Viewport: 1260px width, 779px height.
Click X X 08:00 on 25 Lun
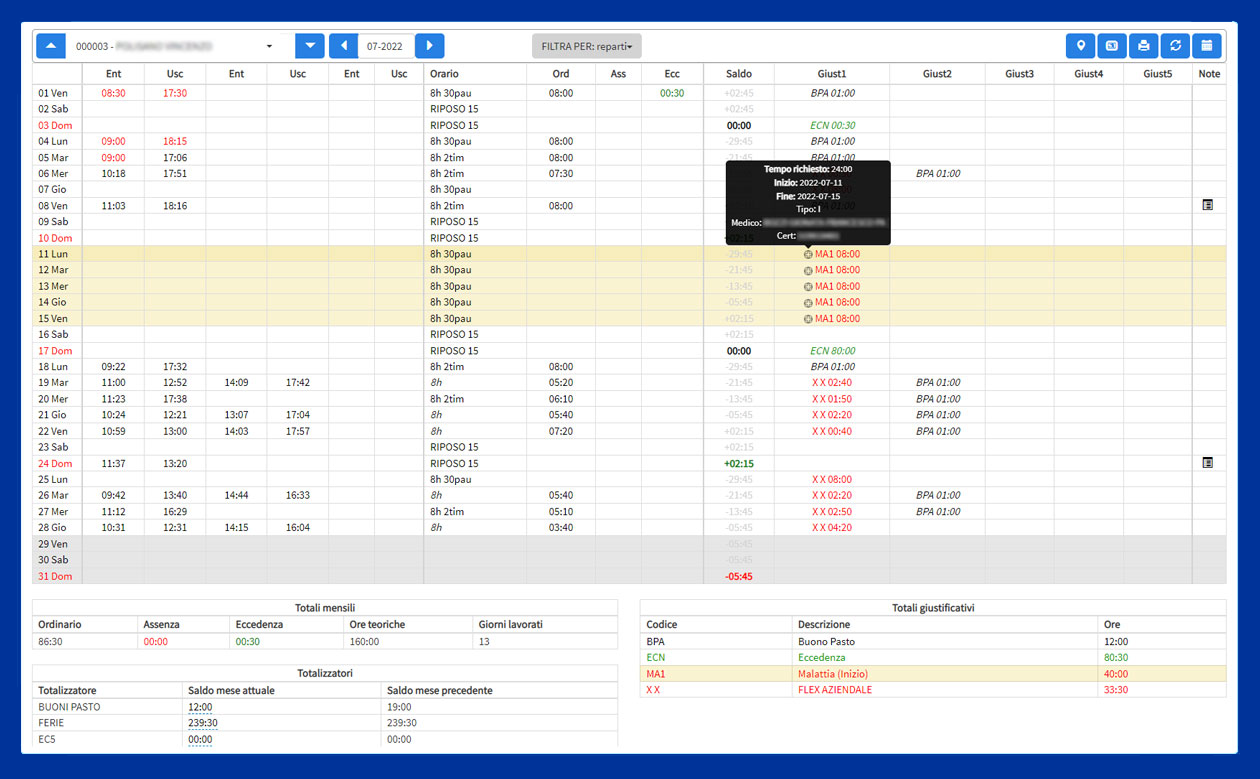click(x=832, y=479)
